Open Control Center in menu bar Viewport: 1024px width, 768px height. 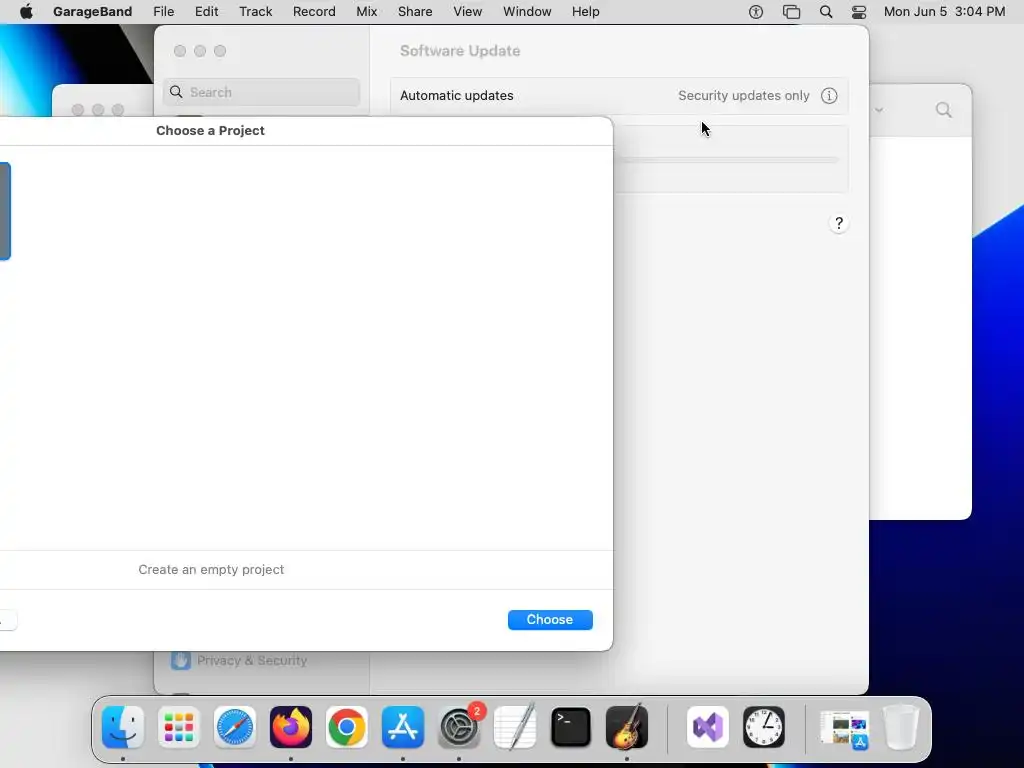pyautogui.click(x=859, y=11)
